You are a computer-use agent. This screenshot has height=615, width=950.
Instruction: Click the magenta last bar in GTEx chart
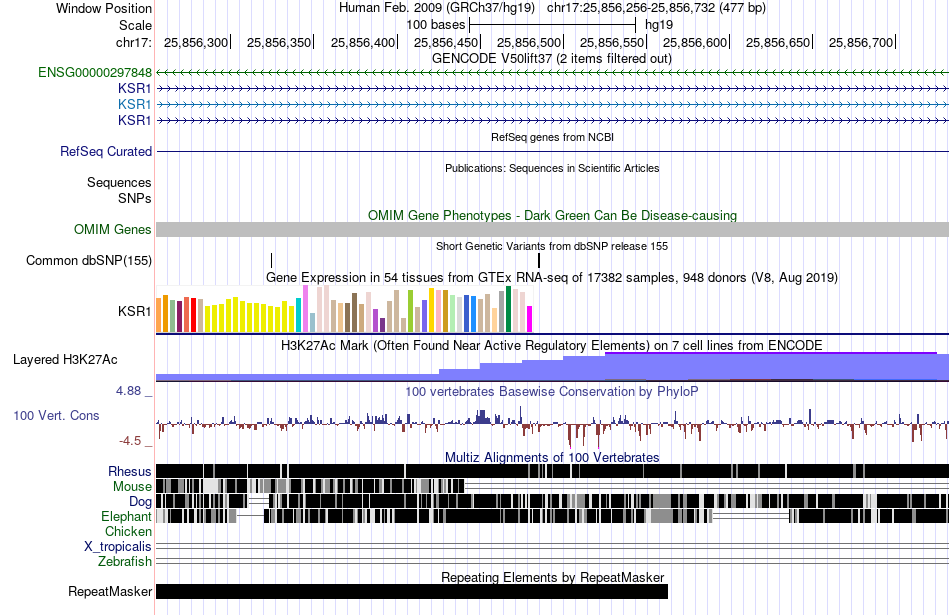coord(529,319)
